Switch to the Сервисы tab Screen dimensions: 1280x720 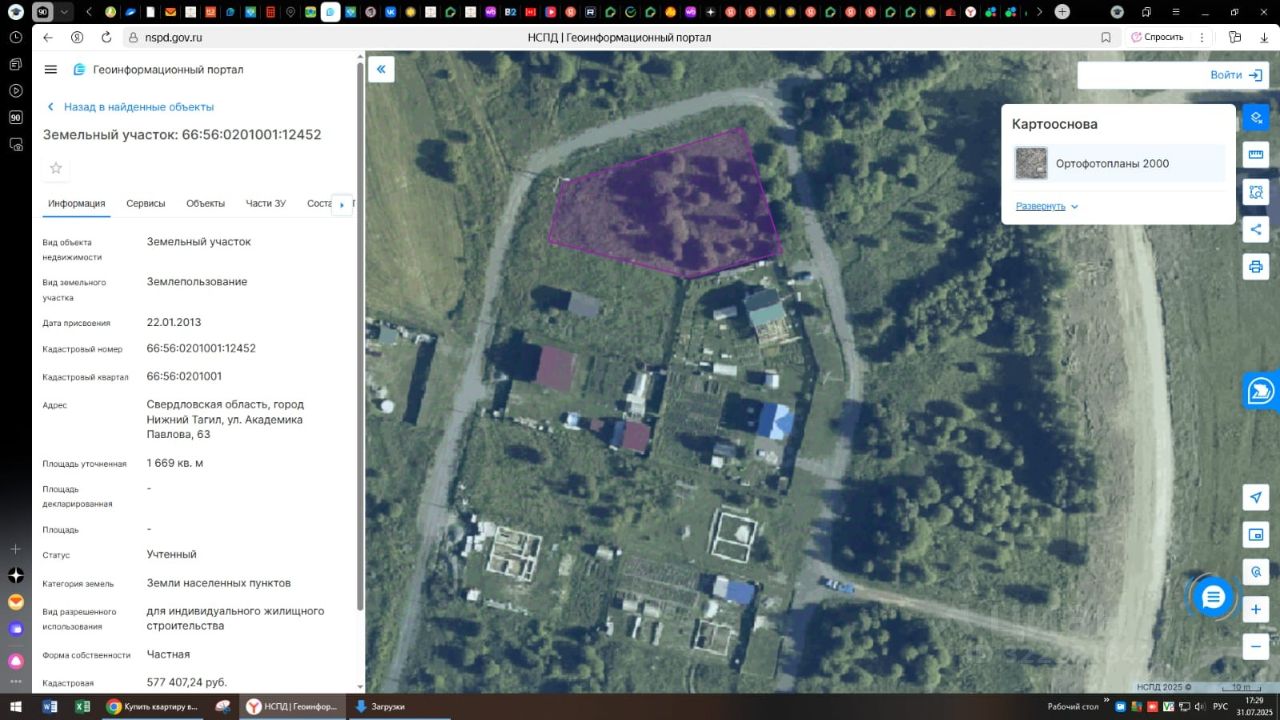146,203
